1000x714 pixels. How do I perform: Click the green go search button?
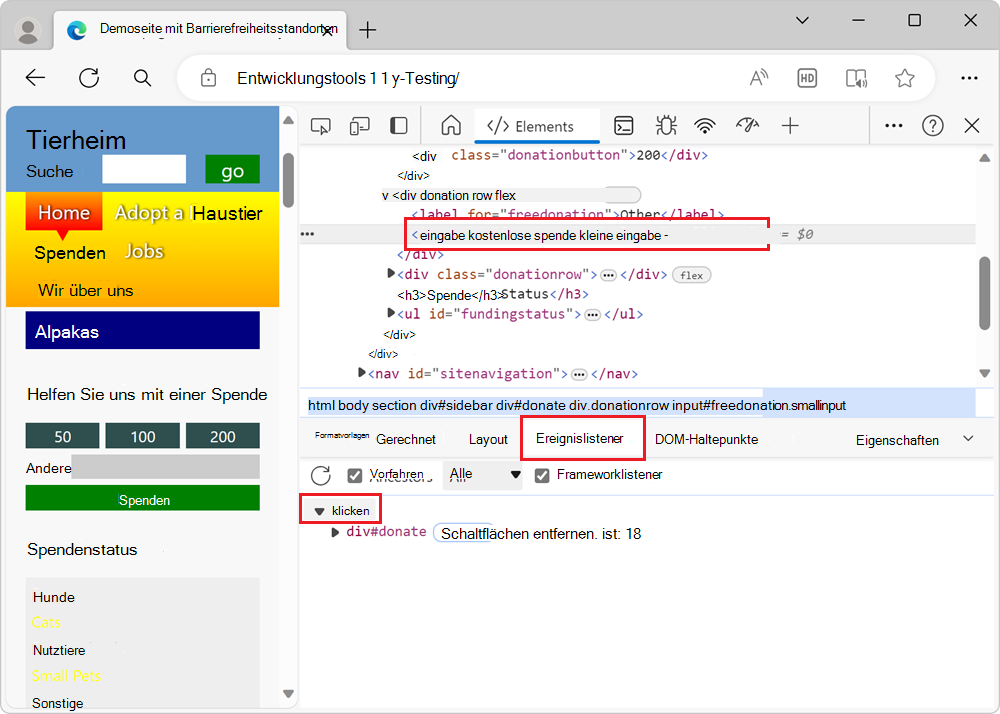pos(231,170)
